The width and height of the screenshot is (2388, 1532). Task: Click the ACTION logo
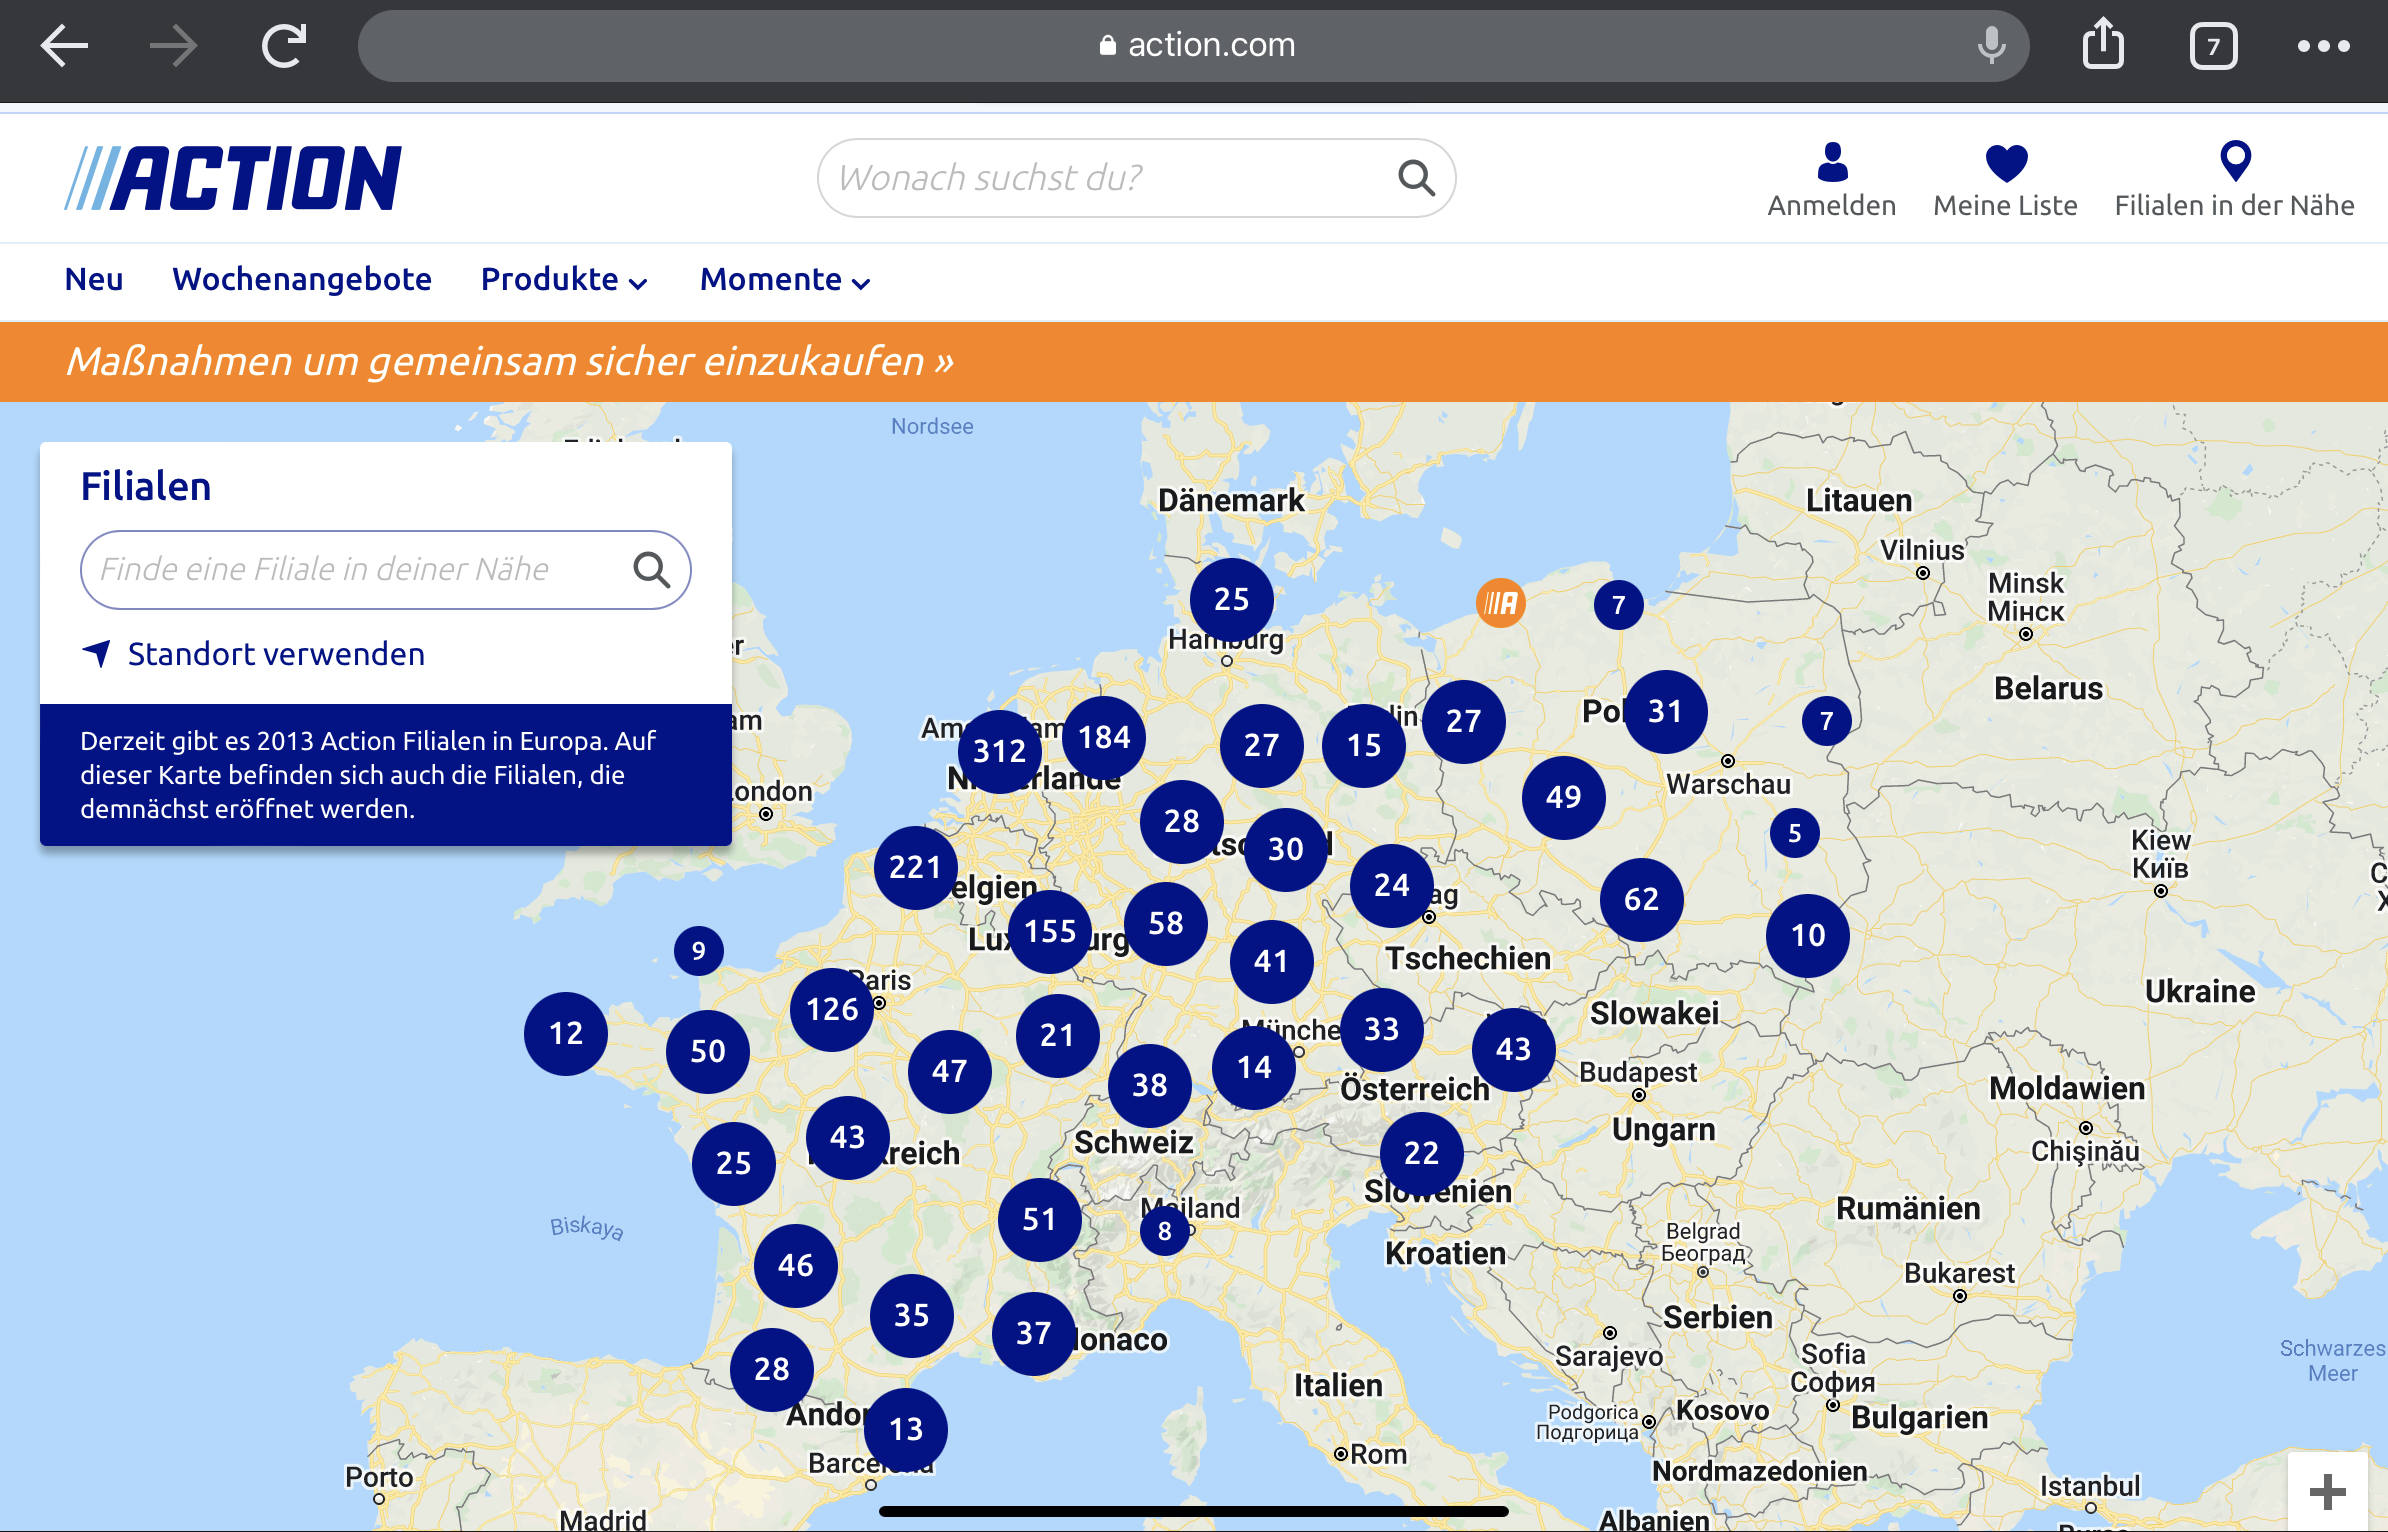point(233,178)
